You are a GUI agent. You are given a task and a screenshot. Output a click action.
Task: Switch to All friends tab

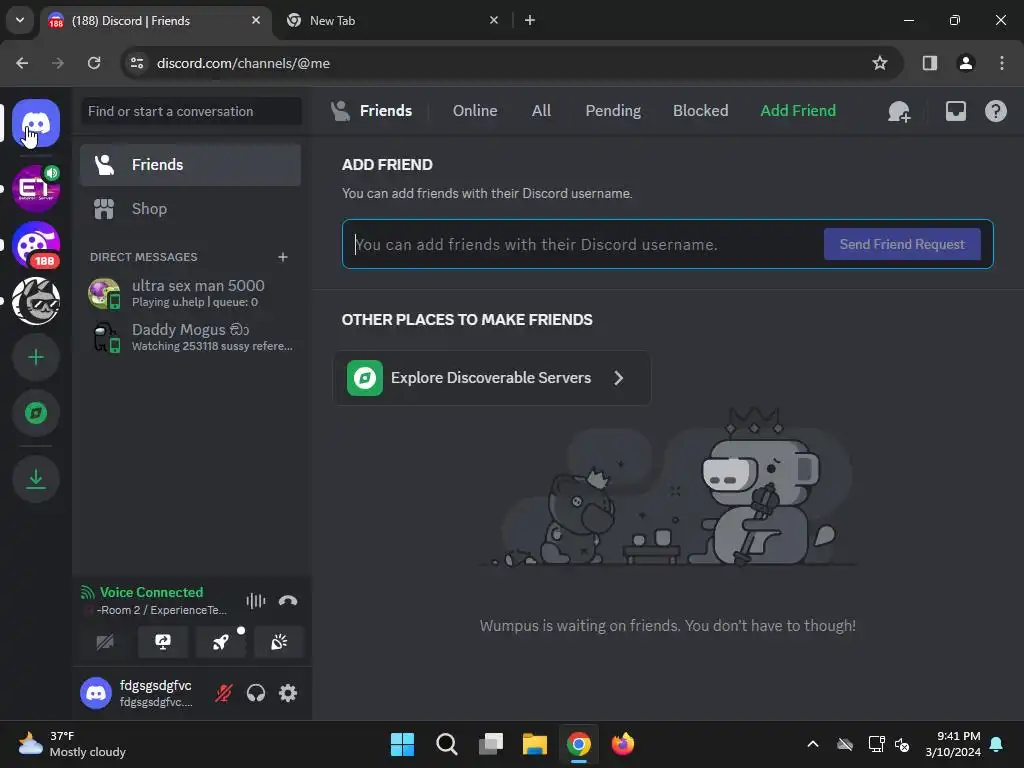(541, 111)
